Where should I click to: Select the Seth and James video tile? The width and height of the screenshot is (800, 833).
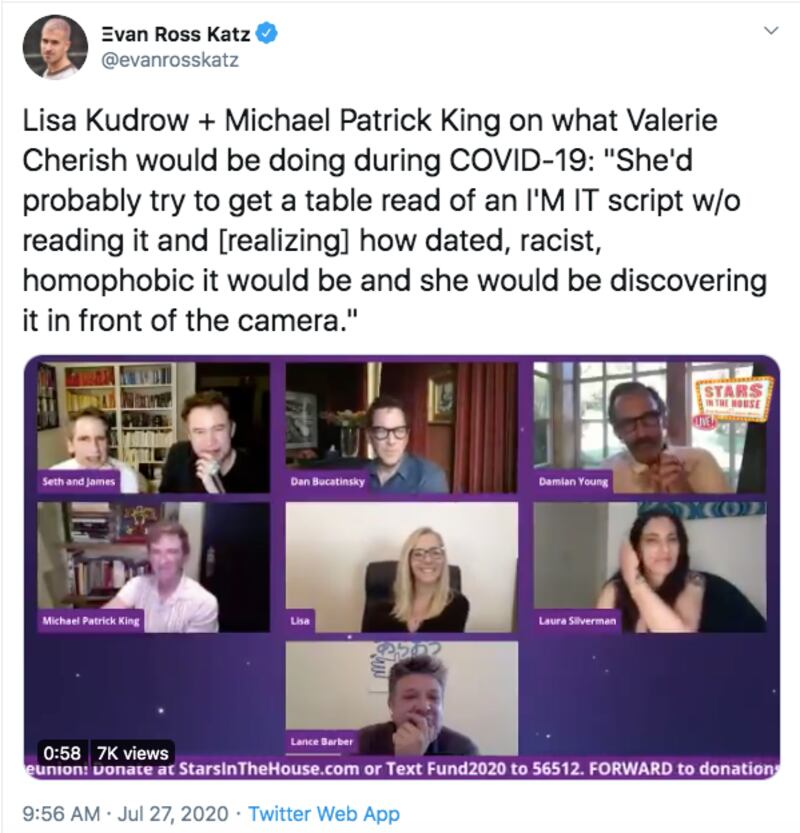coord(154,428)
